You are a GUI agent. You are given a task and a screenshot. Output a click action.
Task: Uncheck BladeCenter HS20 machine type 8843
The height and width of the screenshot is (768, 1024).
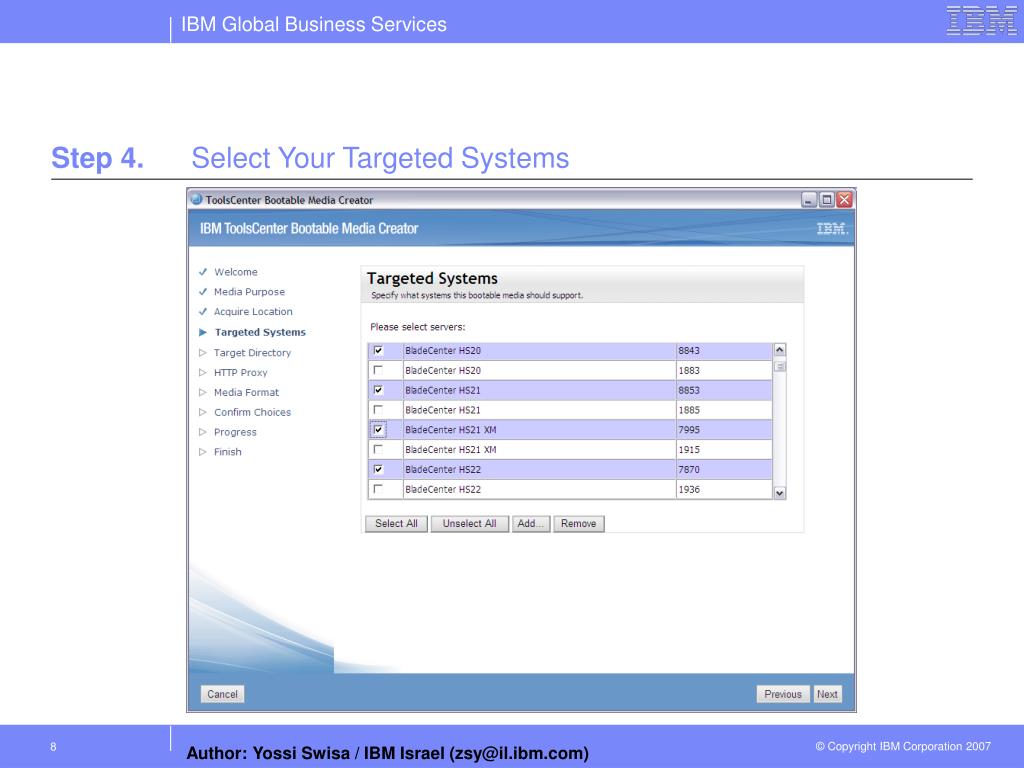[x=378, y=351]
